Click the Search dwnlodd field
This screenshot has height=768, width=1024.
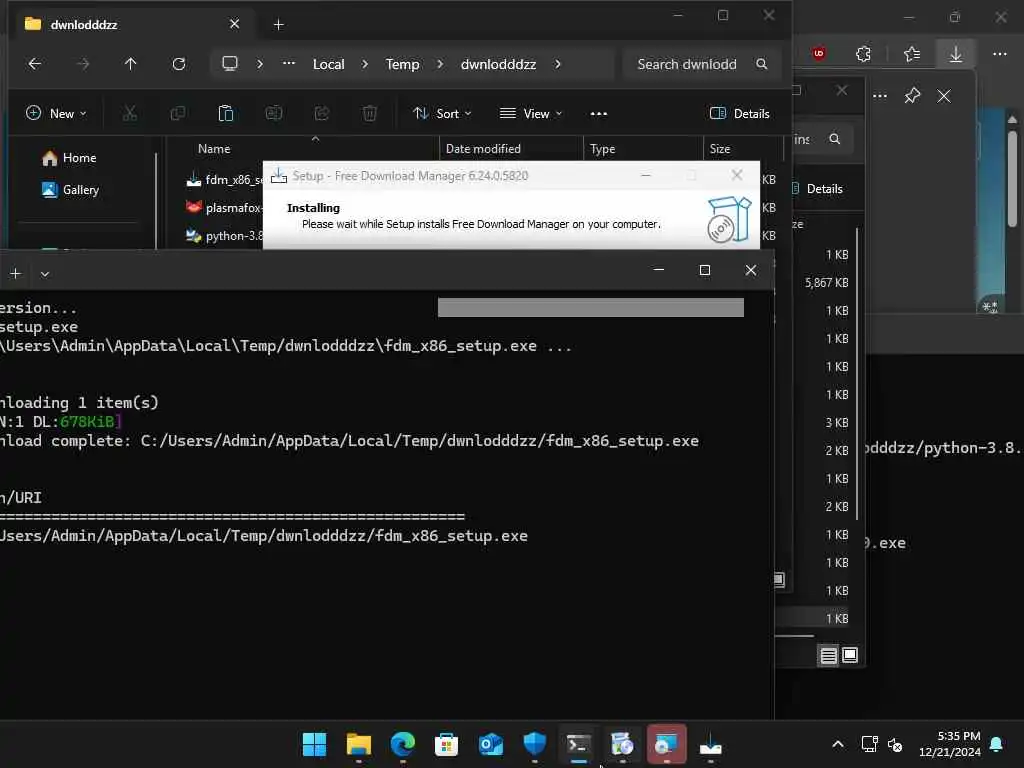(x=701, y=64)
